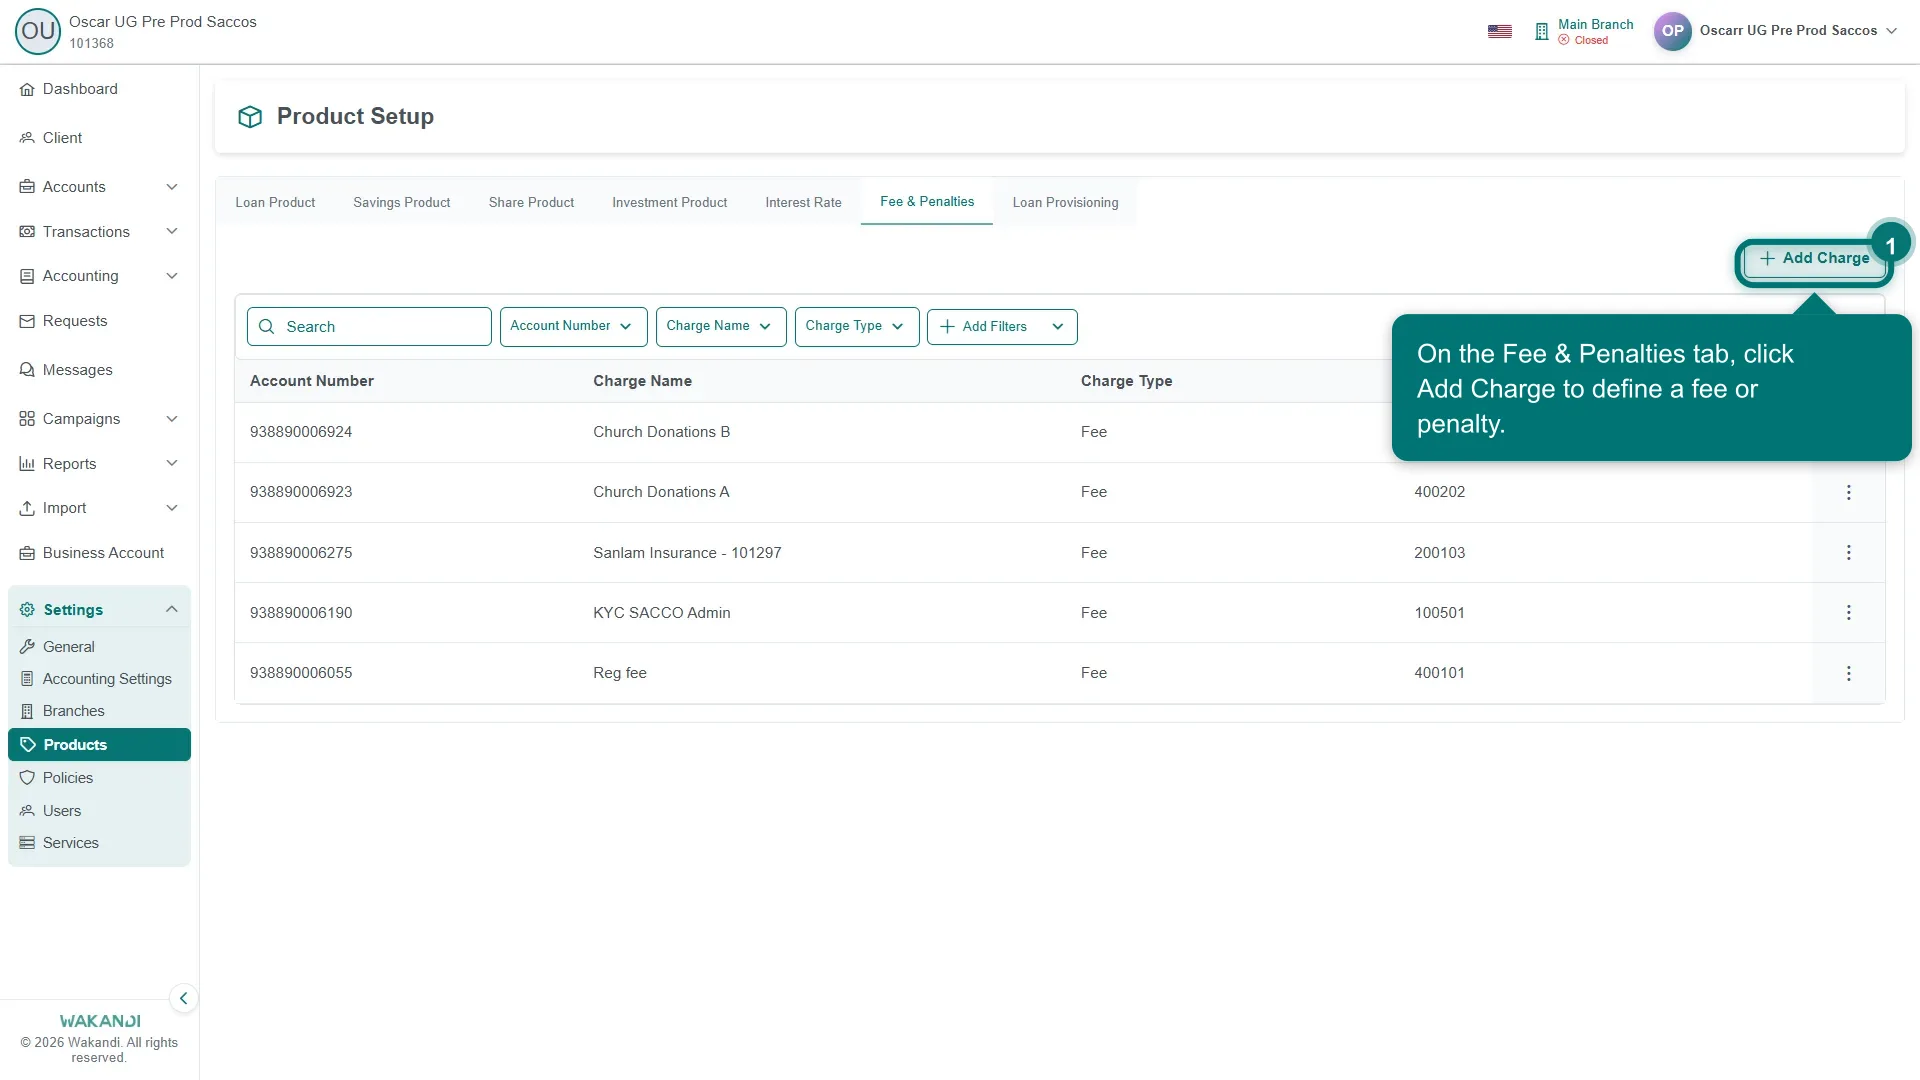Click the OU organization logo

point(38,31)
